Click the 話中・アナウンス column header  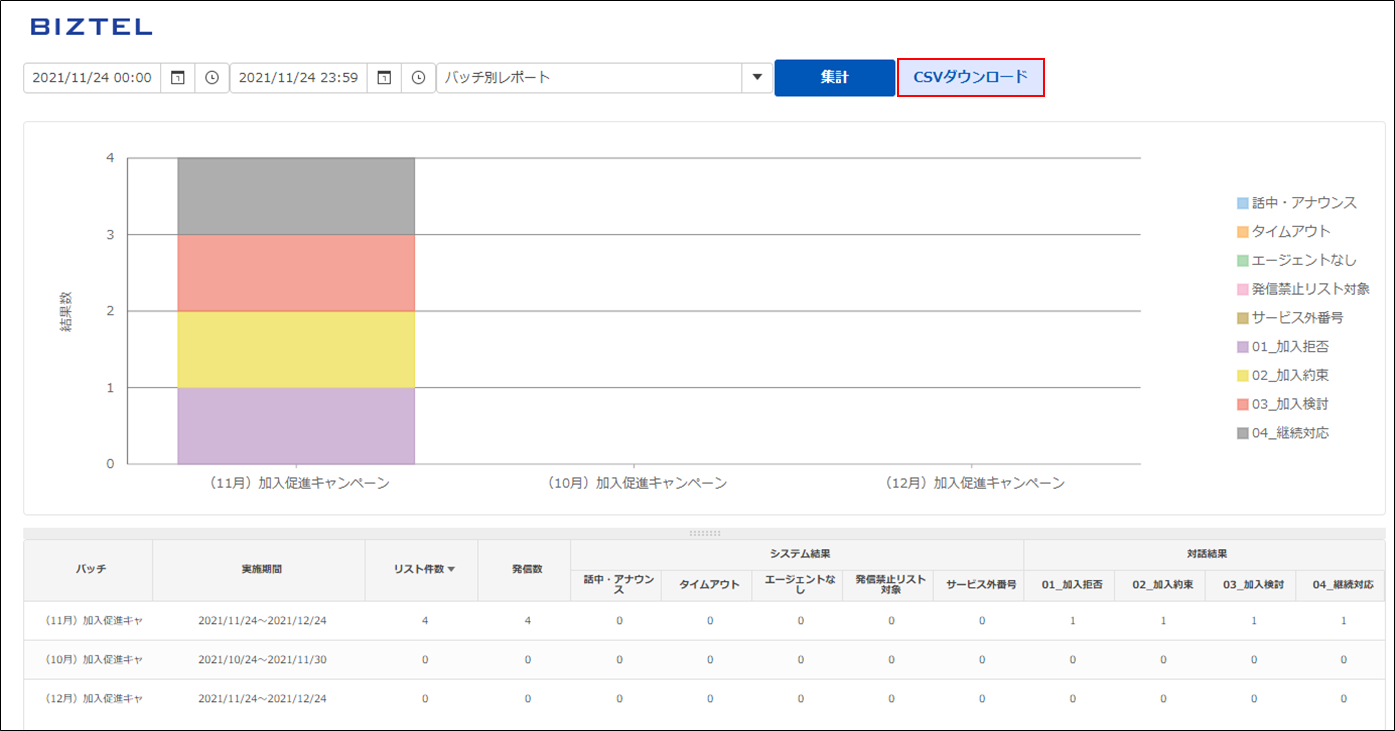pos(616,585)
